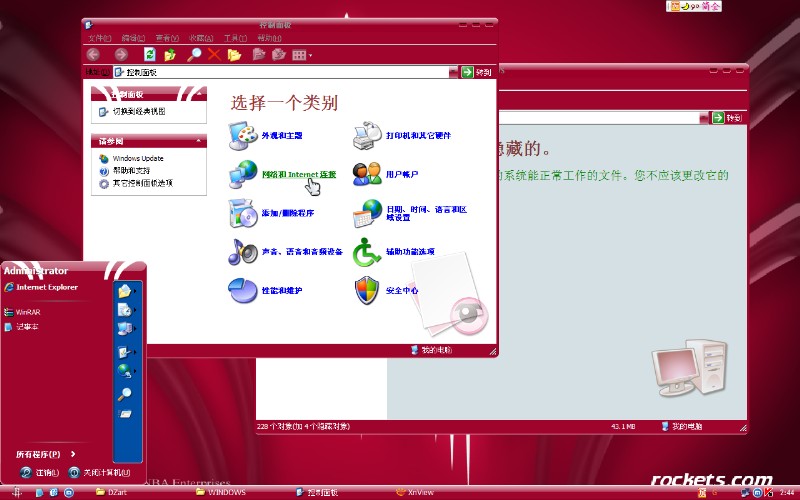This screenshot has width=800, height=500.
Task: Open 日期、时间、语言和区域设置 icon
Action: 367,213
